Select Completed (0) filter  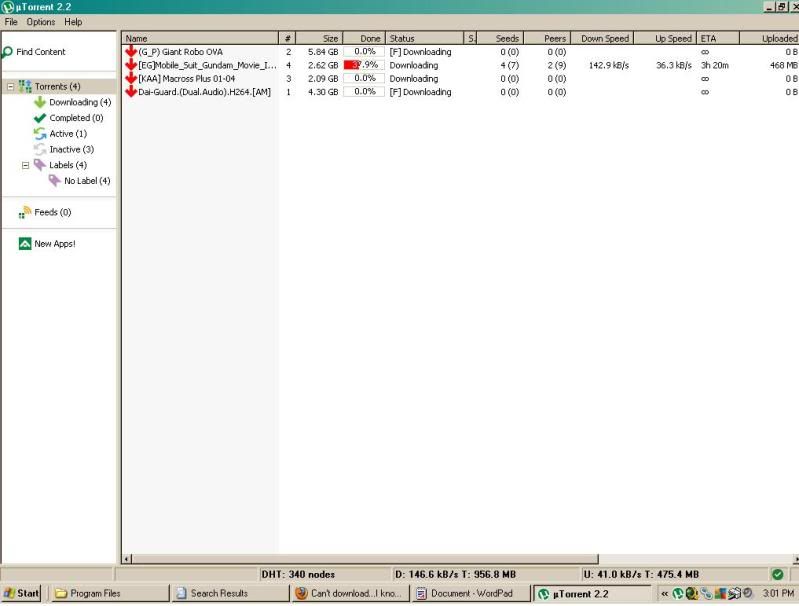click(76, 118)
